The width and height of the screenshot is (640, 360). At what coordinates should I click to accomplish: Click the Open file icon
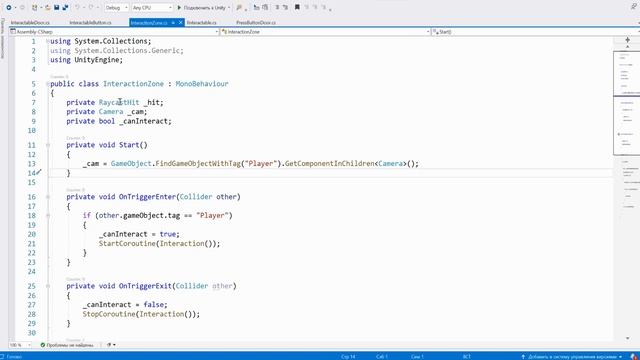tap(48, 7)
